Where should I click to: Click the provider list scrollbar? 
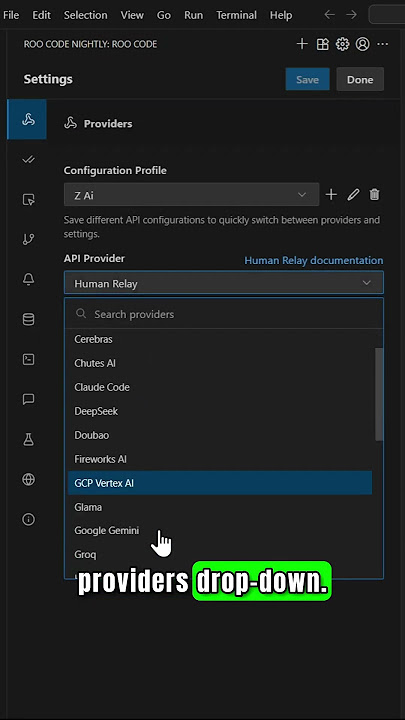[x=379, y=394]
